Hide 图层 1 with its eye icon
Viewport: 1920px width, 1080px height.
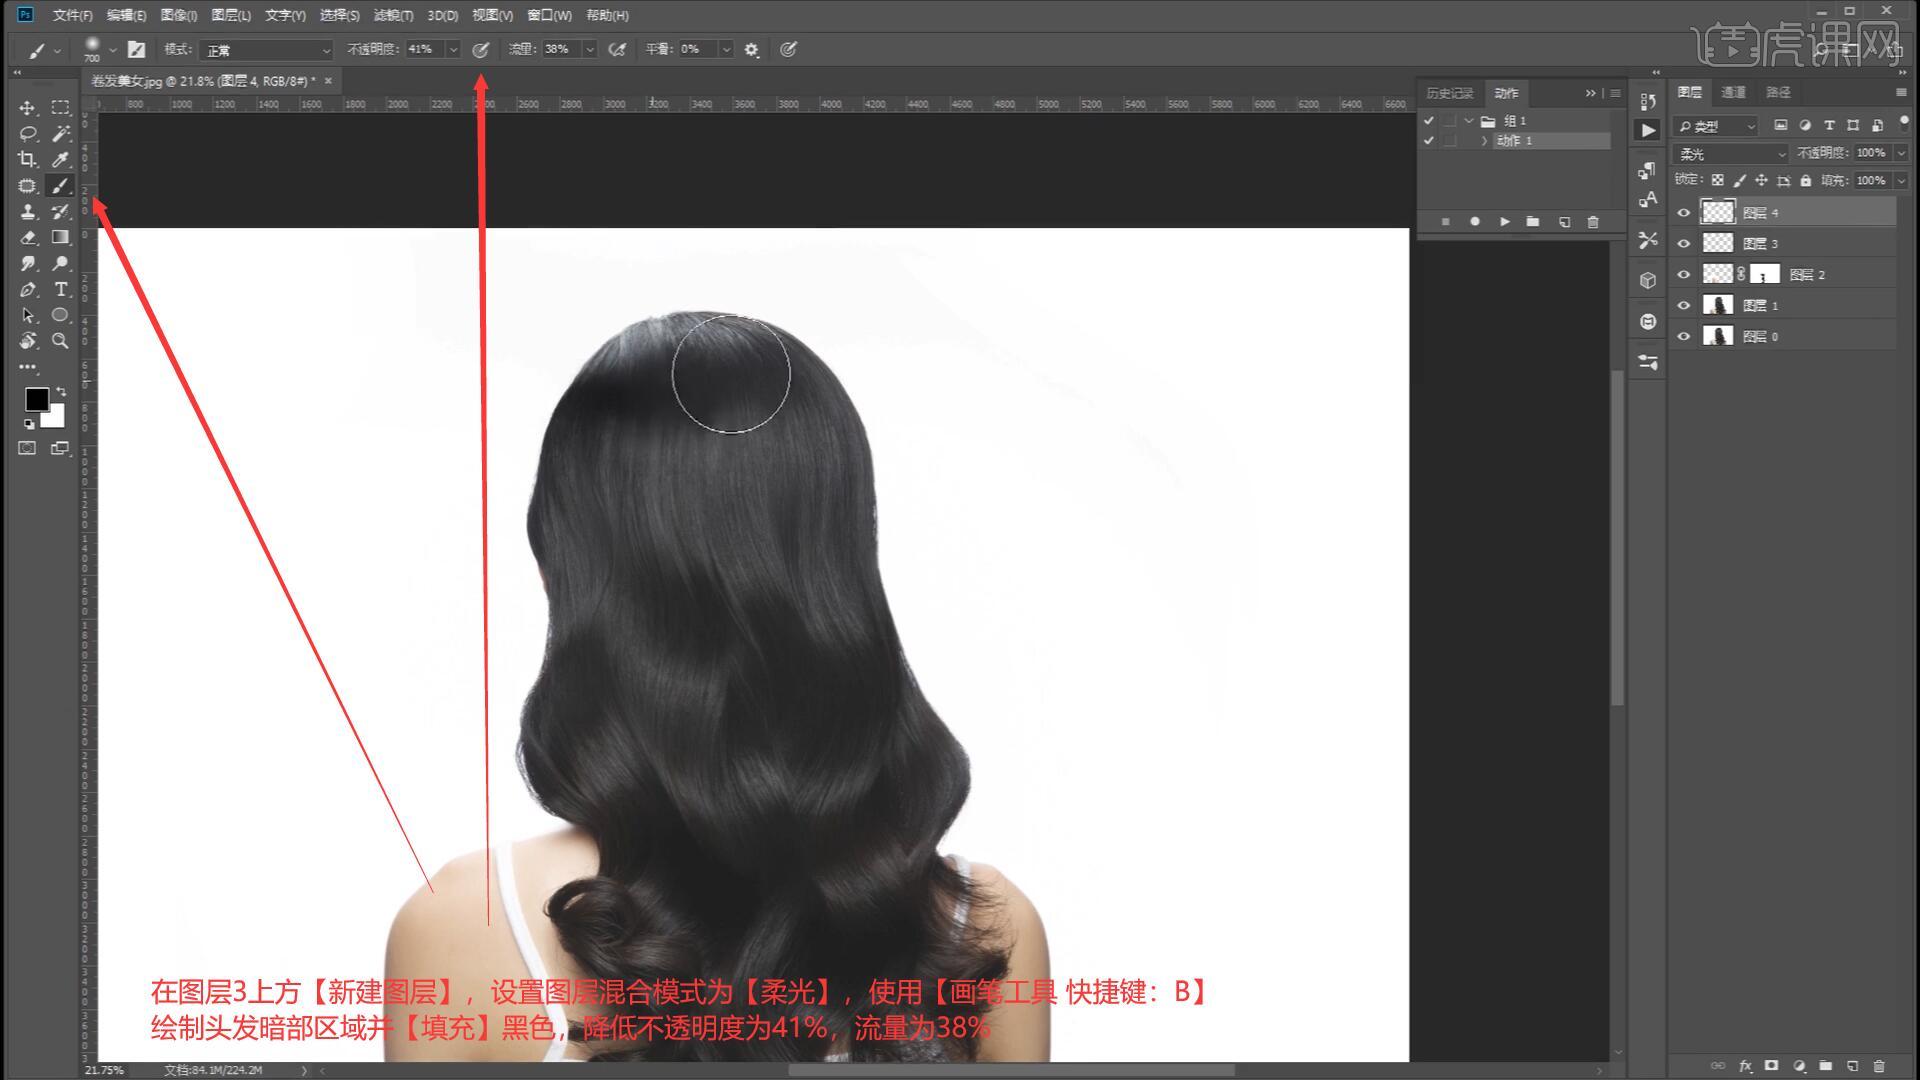tap(1684, 306)
